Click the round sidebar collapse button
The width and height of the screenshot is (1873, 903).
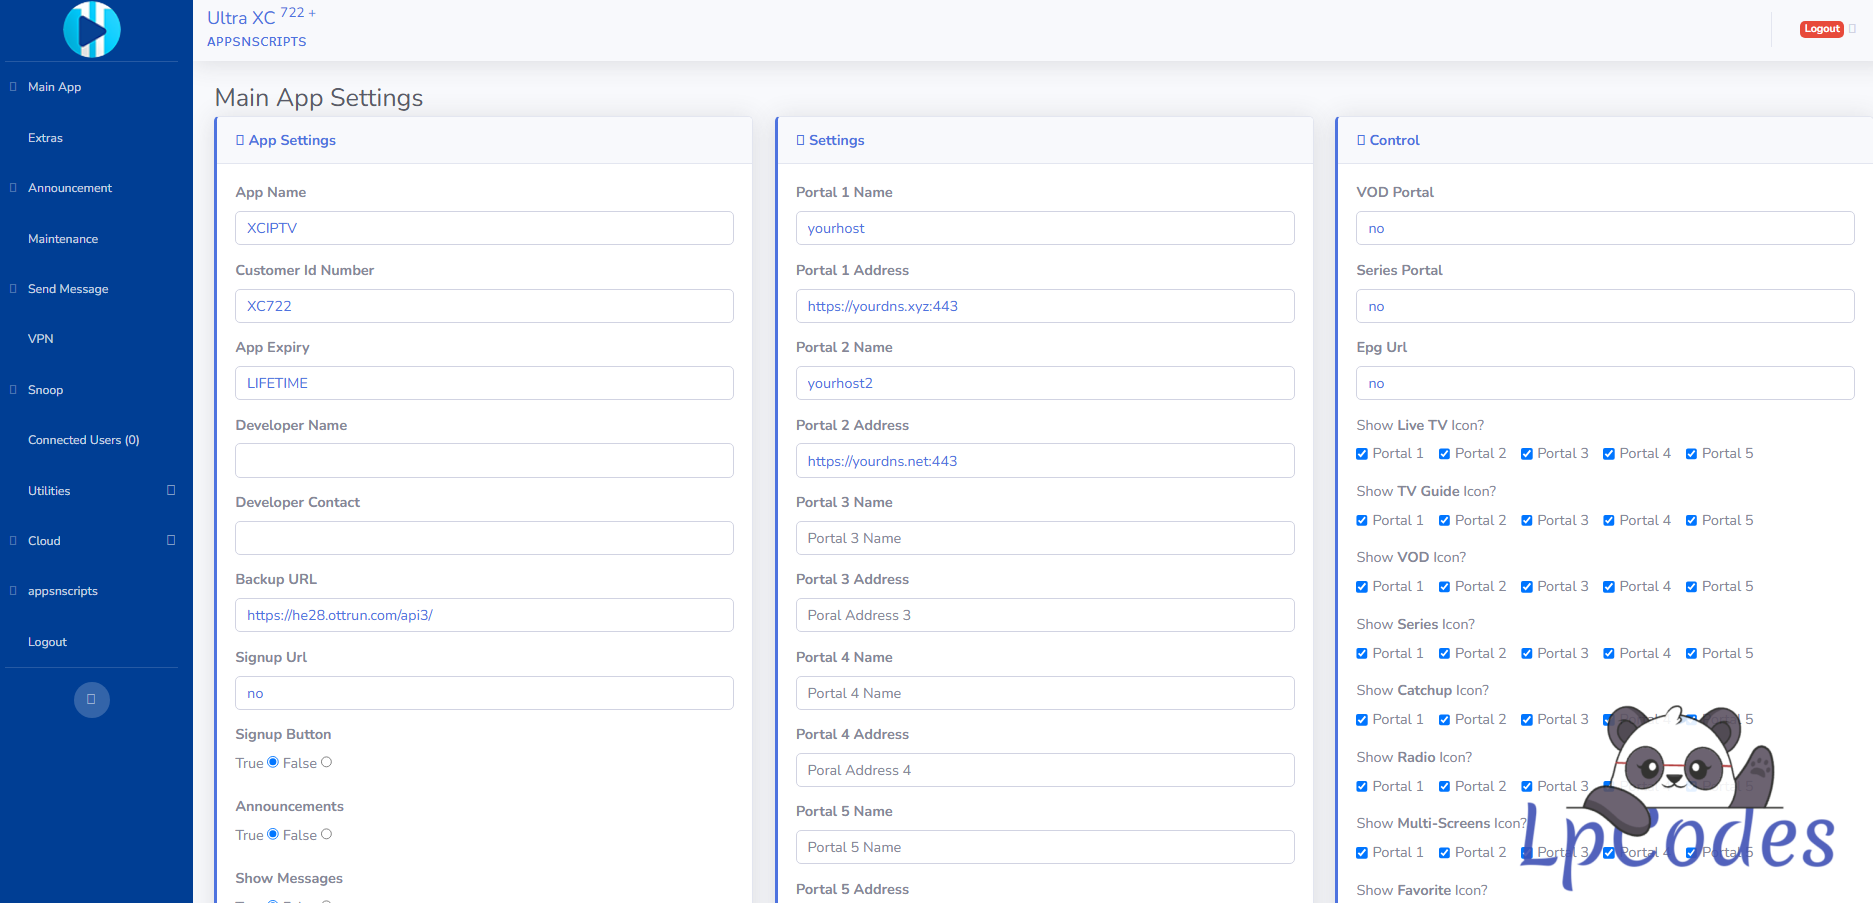pyautogui.click(x=92, y=699)
